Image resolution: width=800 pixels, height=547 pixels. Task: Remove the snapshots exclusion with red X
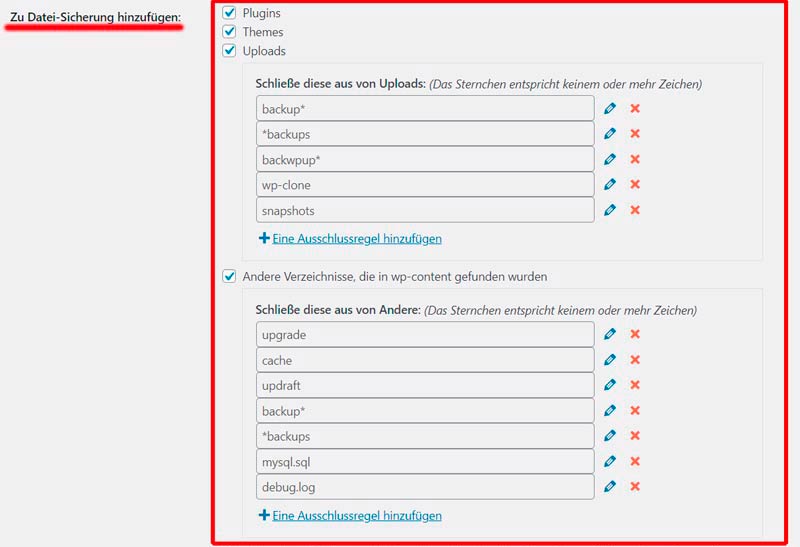[x=635, y=210]
